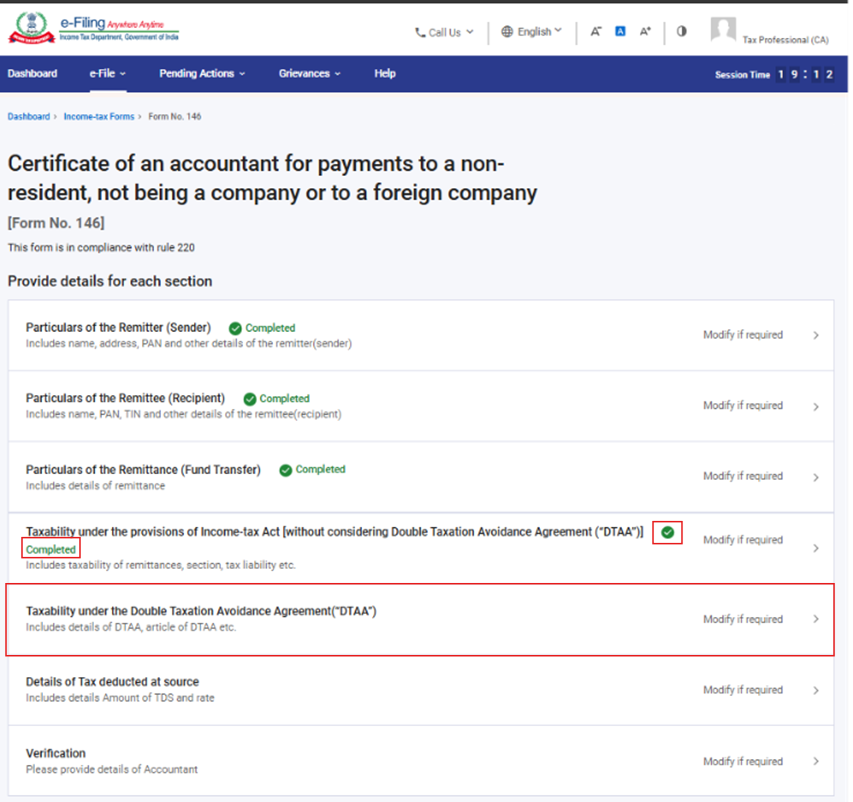Expand the Grievances menu
This screenshot has width=853, height=802.
coord(309,74)
